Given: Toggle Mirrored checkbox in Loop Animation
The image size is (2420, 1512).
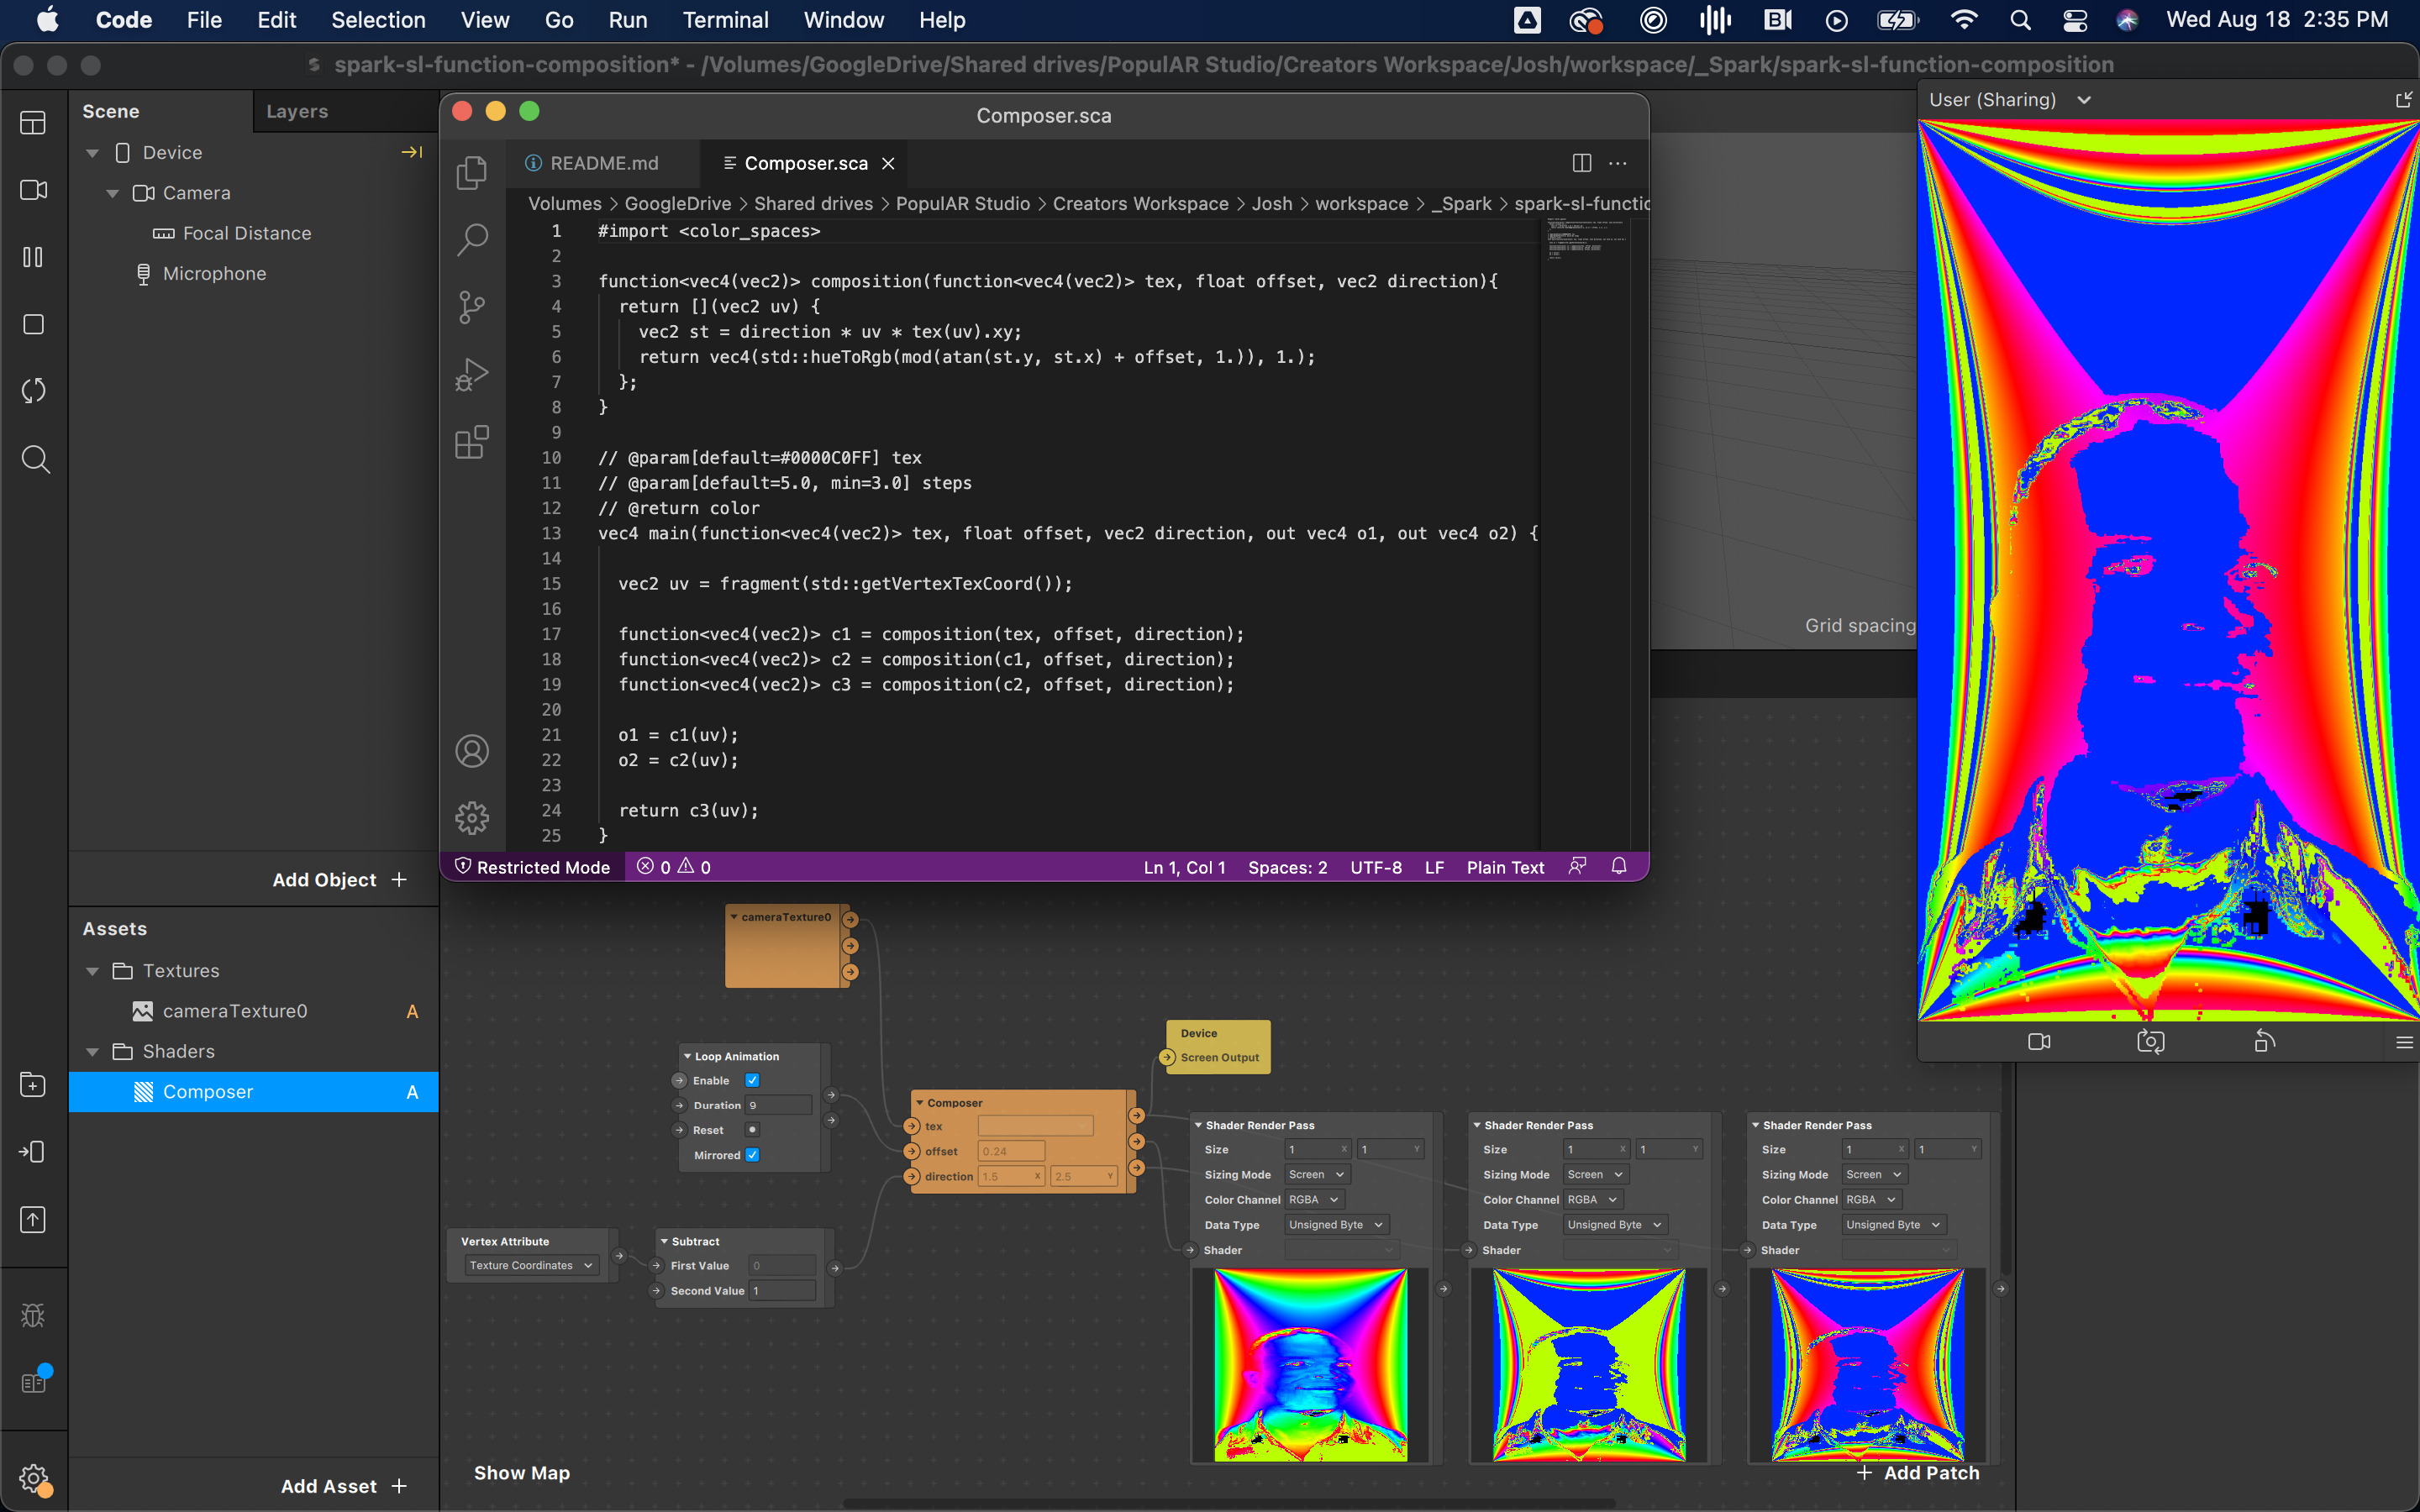Looking at the screenshot, I should click(x=753, y=1153).
